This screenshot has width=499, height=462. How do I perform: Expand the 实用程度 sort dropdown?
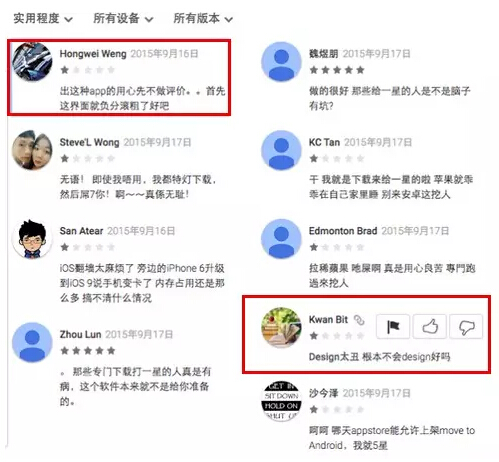point(43,18)
